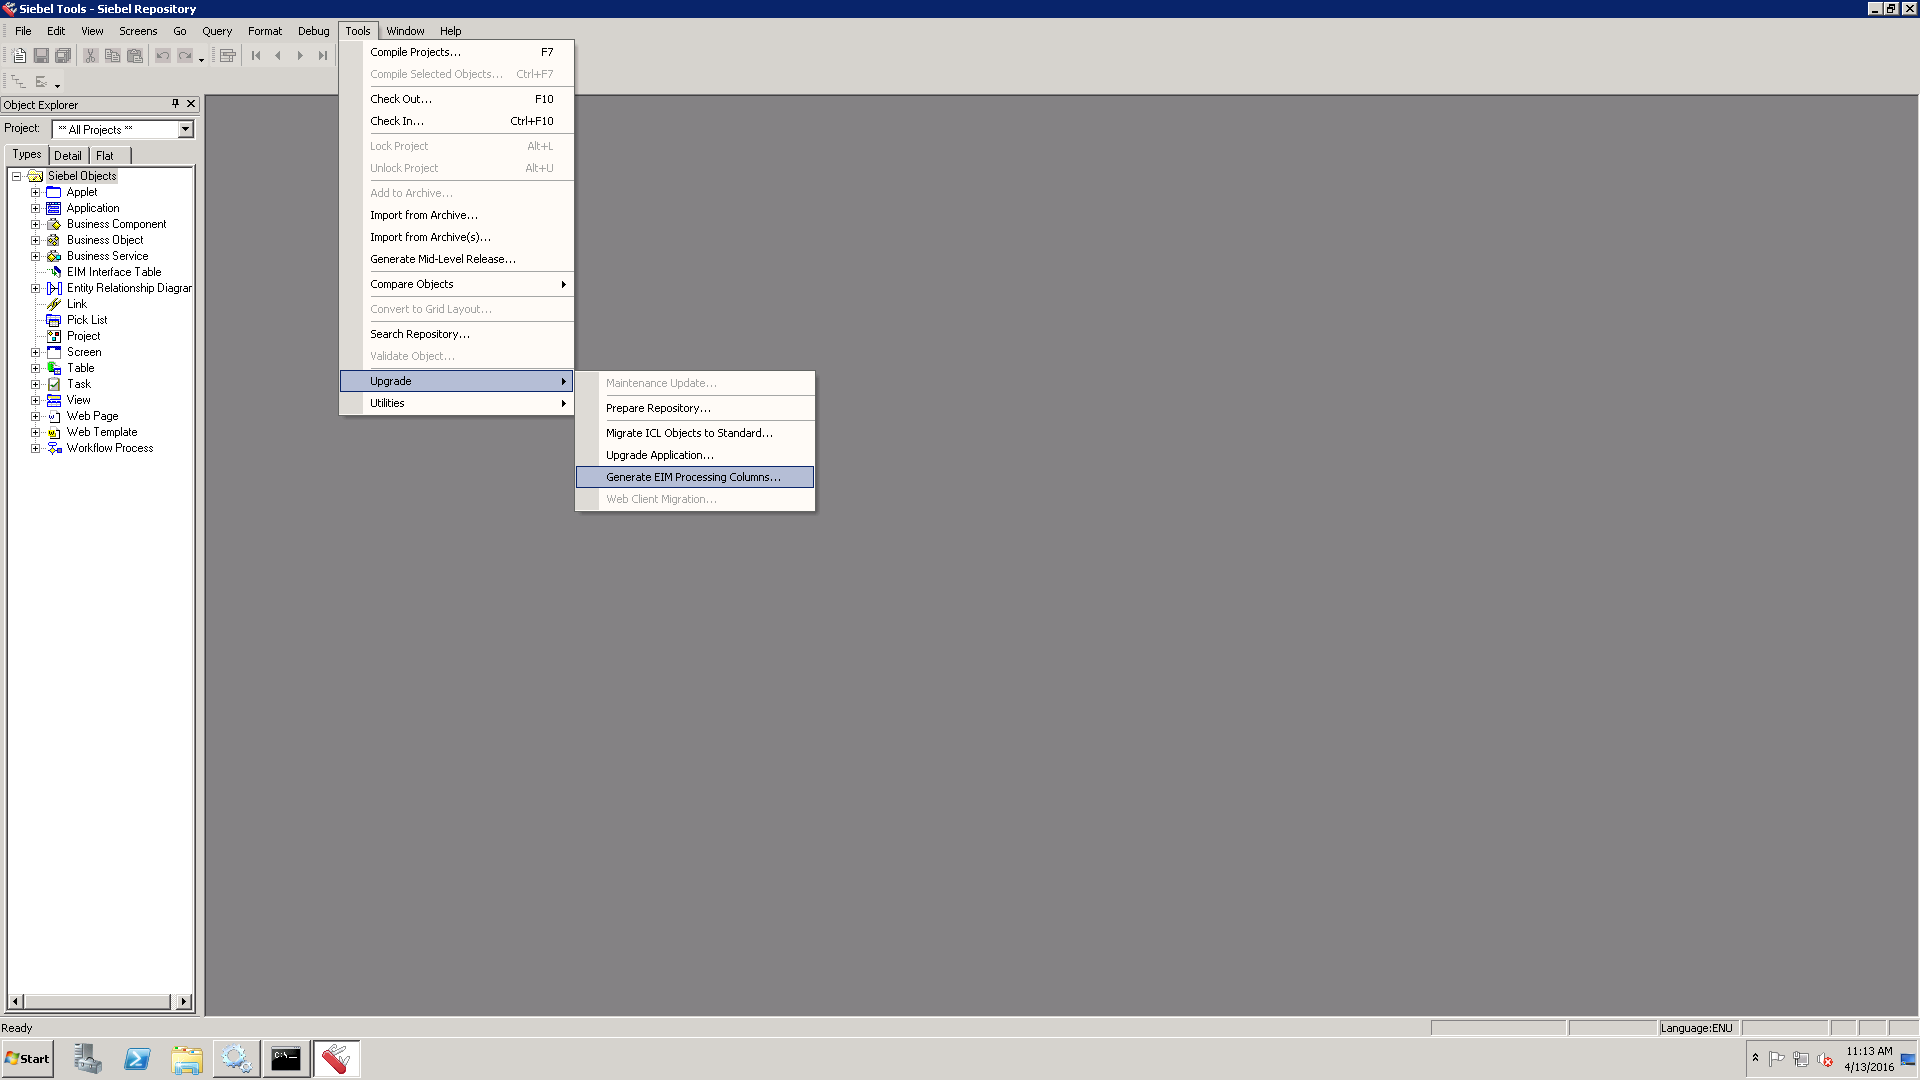This screenshot has width=1920, height=1080.
Task: Click the New Object wizard toolbar icon
Action: point(19,56)
